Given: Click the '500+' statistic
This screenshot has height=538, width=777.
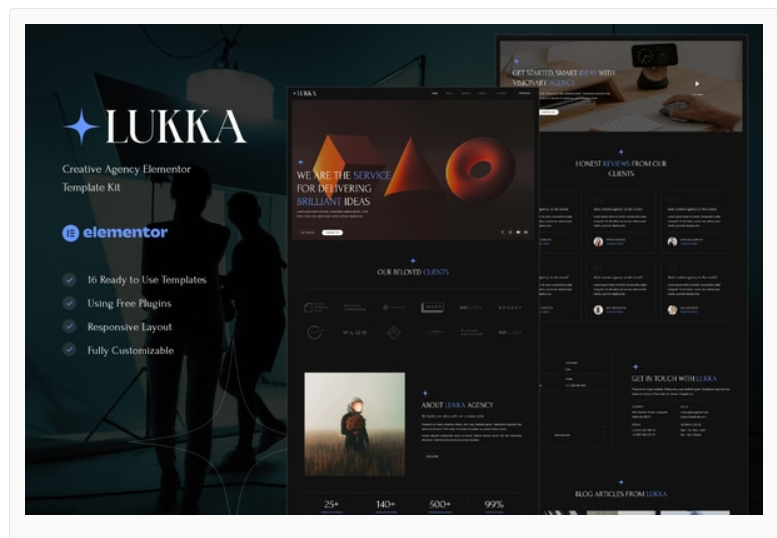Looking at the screenshot, I should tap(440, 504).
